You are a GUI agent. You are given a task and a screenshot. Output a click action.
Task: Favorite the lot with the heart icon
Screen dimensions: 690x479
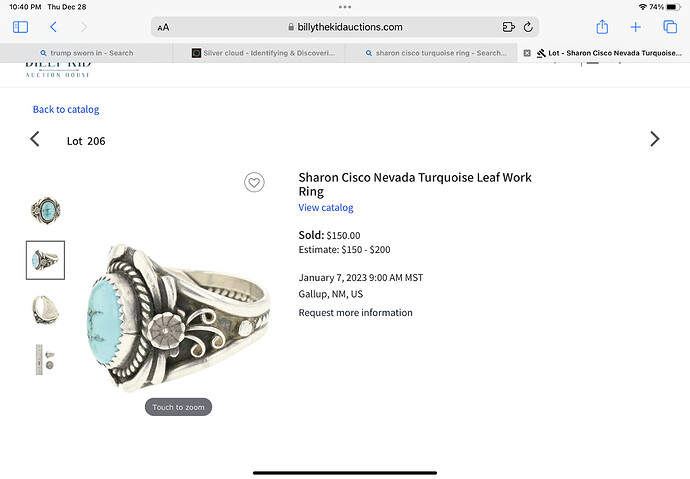254,182
